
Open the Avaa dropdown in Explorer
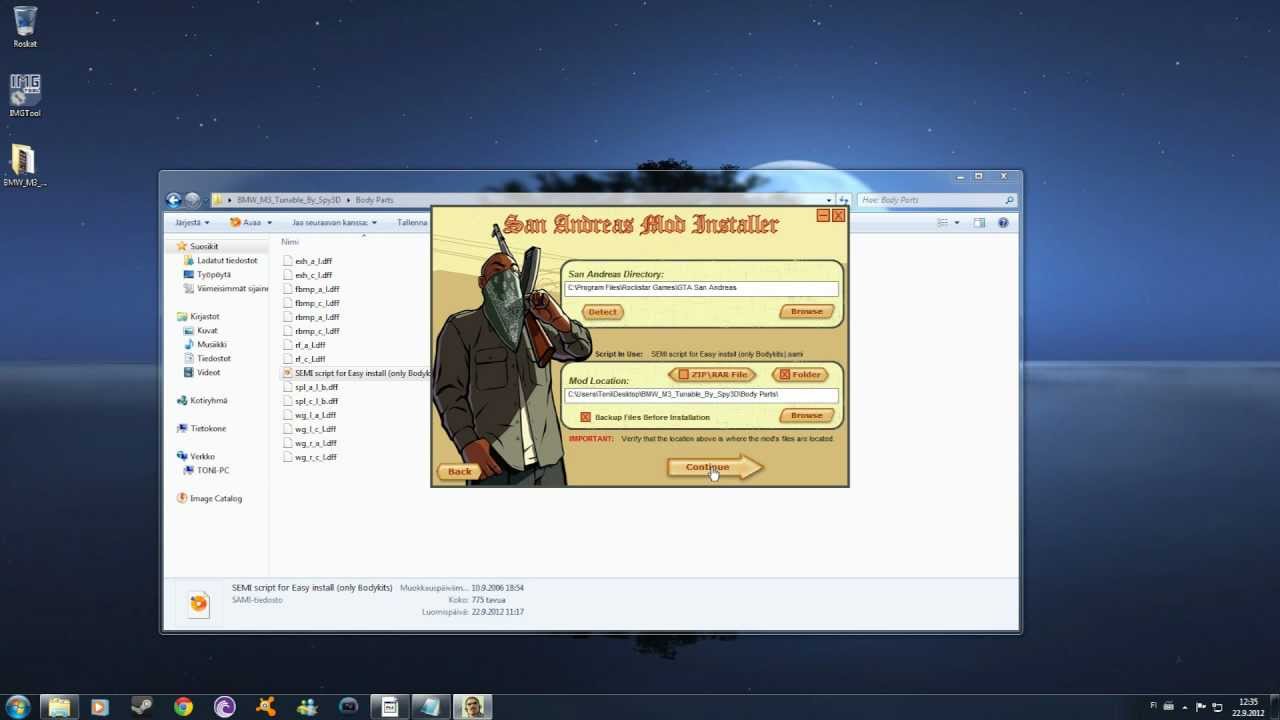(249, 223)
